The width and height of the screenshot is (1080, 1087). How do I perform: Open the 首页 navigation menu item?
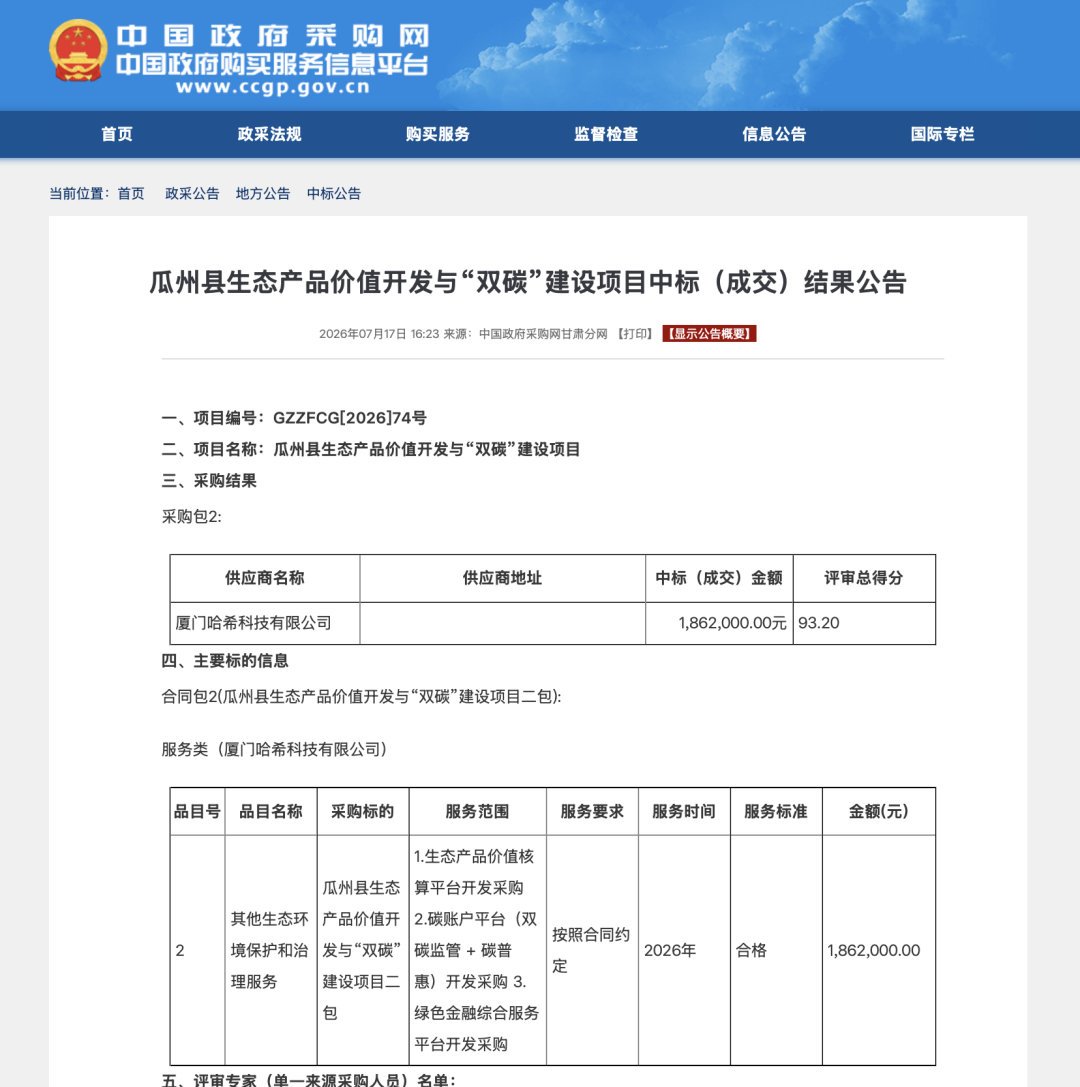[117, 134]
